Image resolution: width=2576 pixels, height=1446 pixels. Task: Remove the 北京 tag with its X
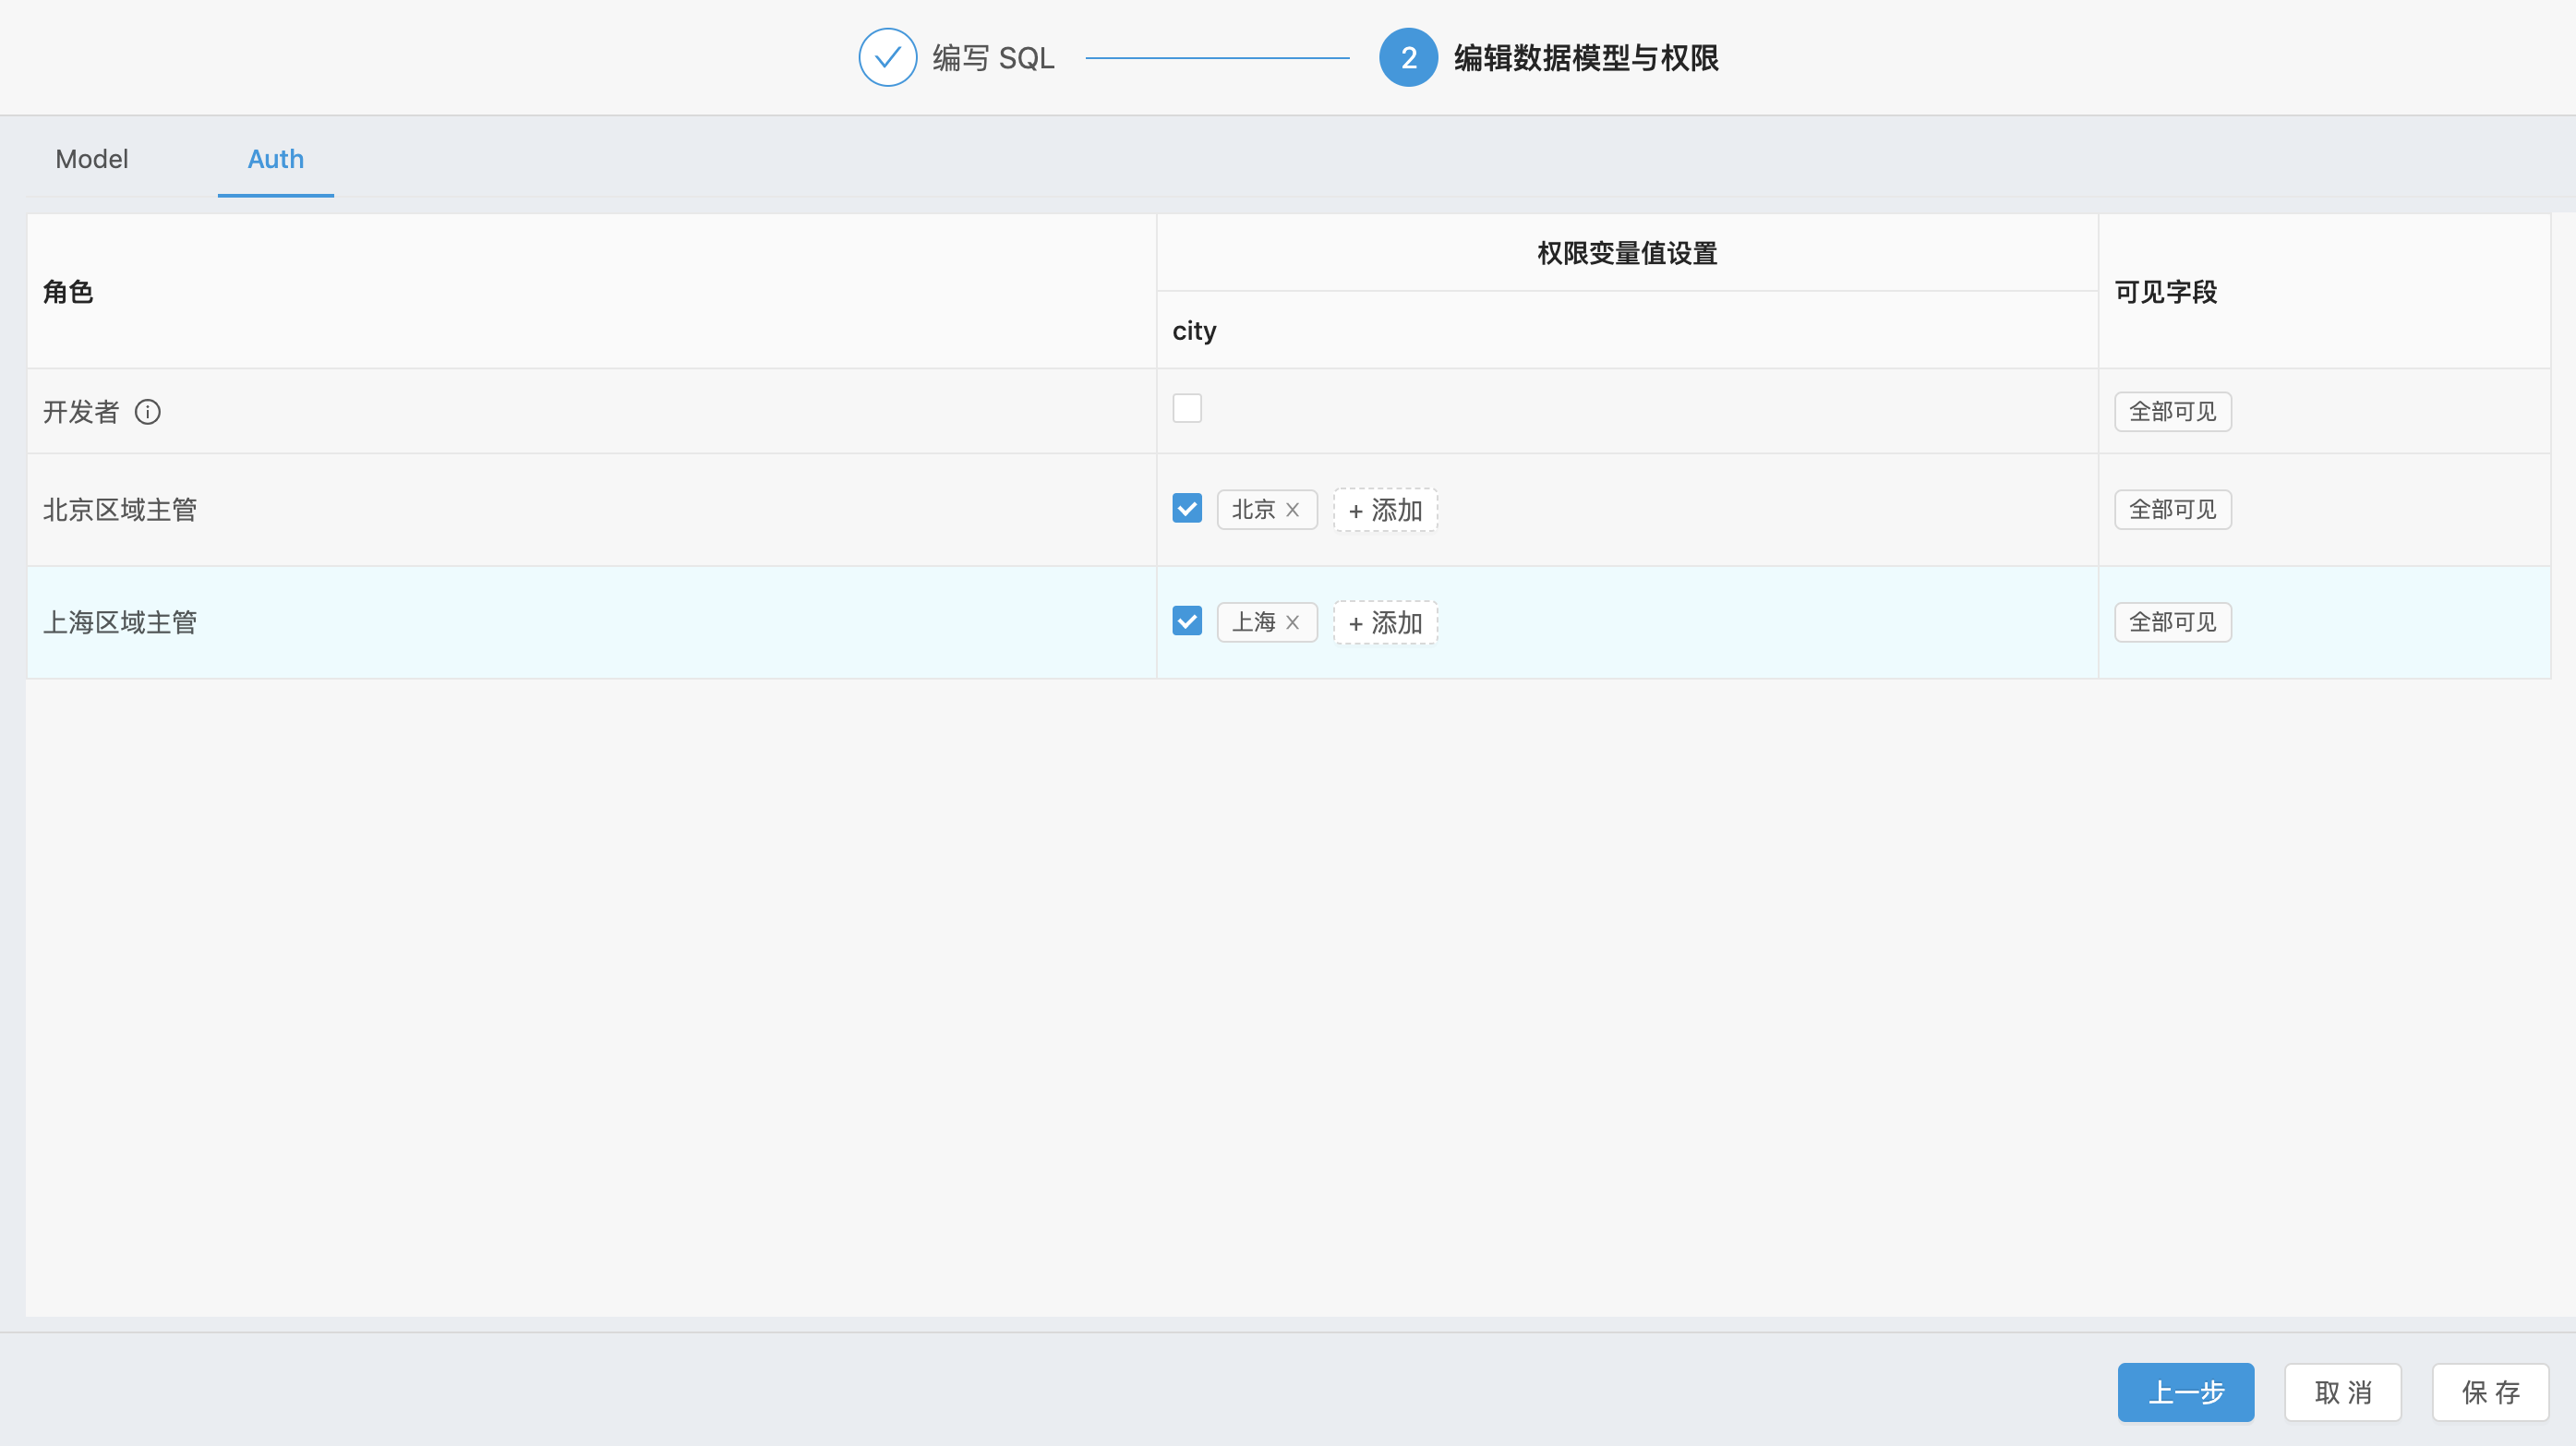[x=1292, y=510]
